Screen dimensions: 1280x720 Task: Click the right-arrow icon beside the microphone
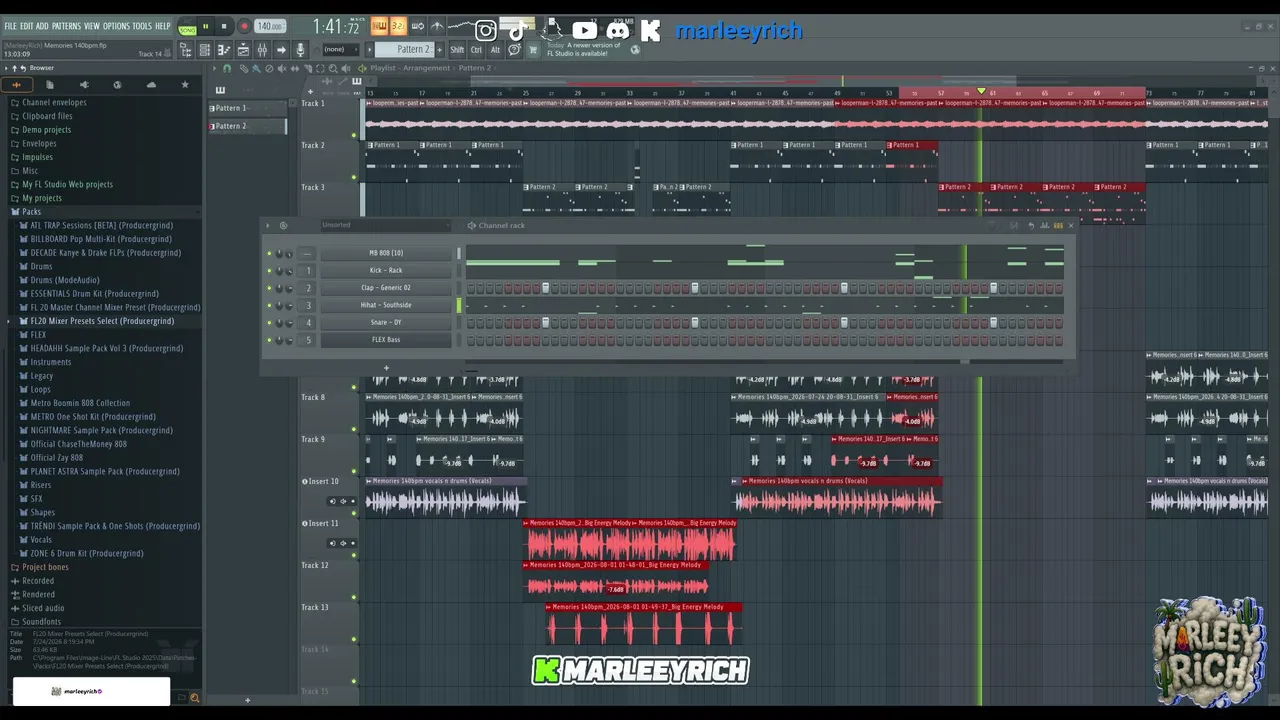coord(281,50)
